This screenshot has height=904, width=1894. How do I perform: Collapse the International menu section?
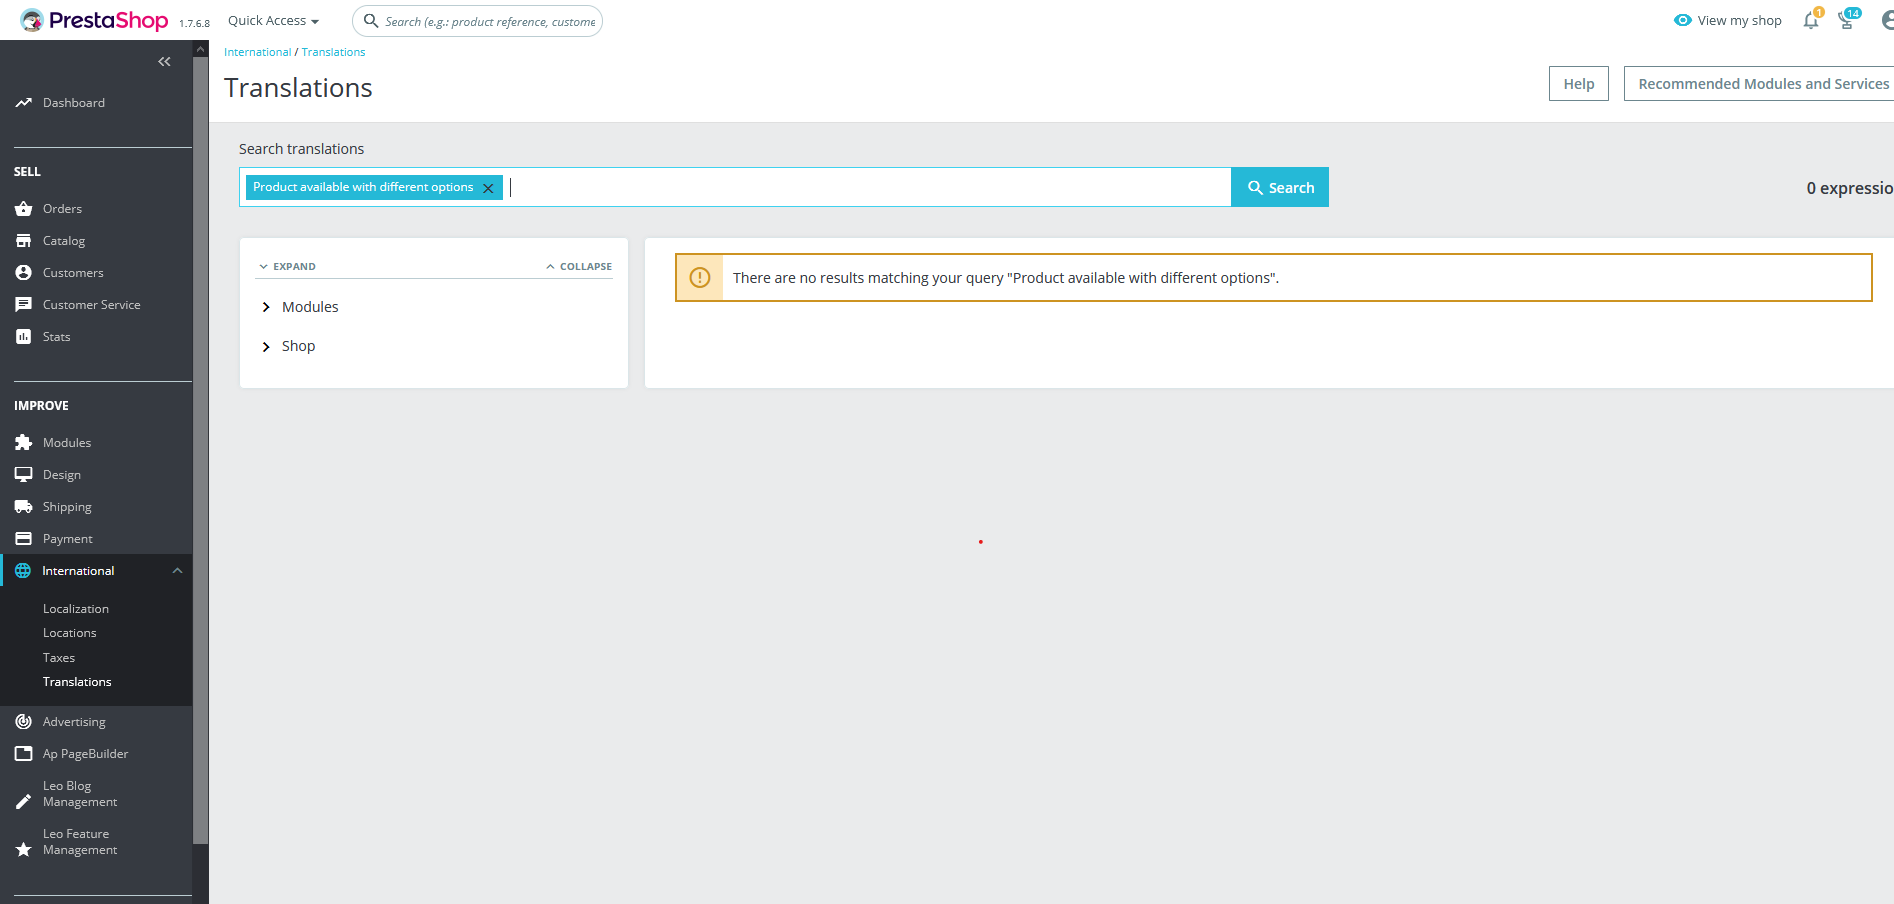pos(177,571)
